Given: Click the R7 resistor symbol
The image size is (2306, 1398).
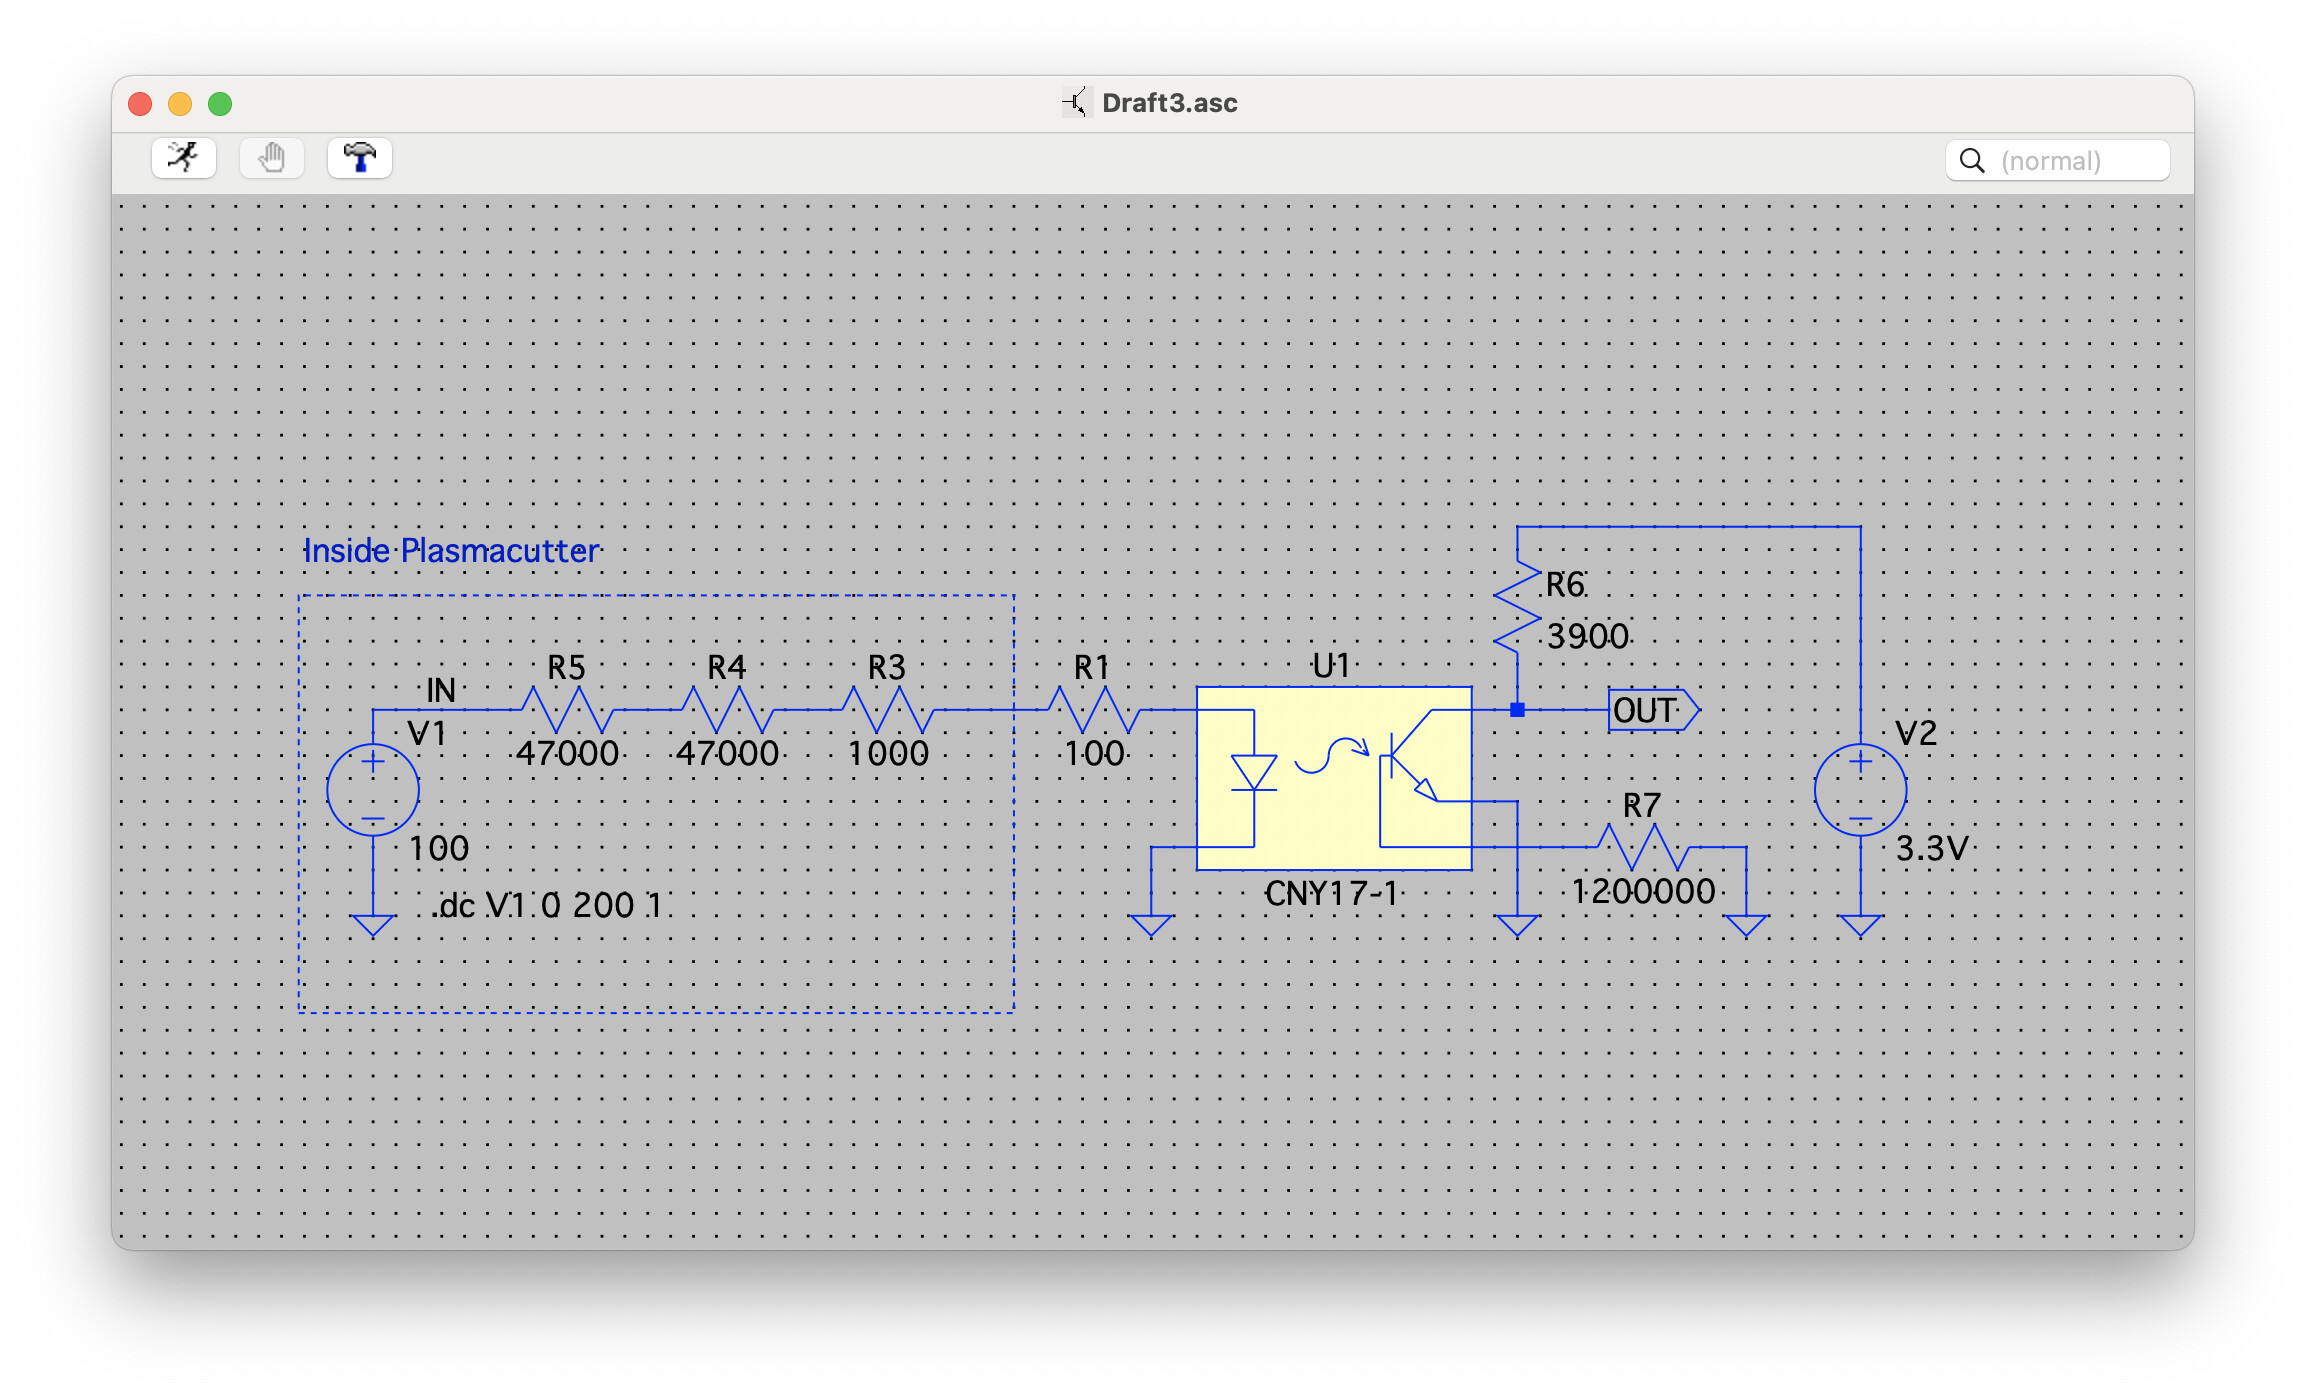Looking at the screenshot, I should point(1644,846).
